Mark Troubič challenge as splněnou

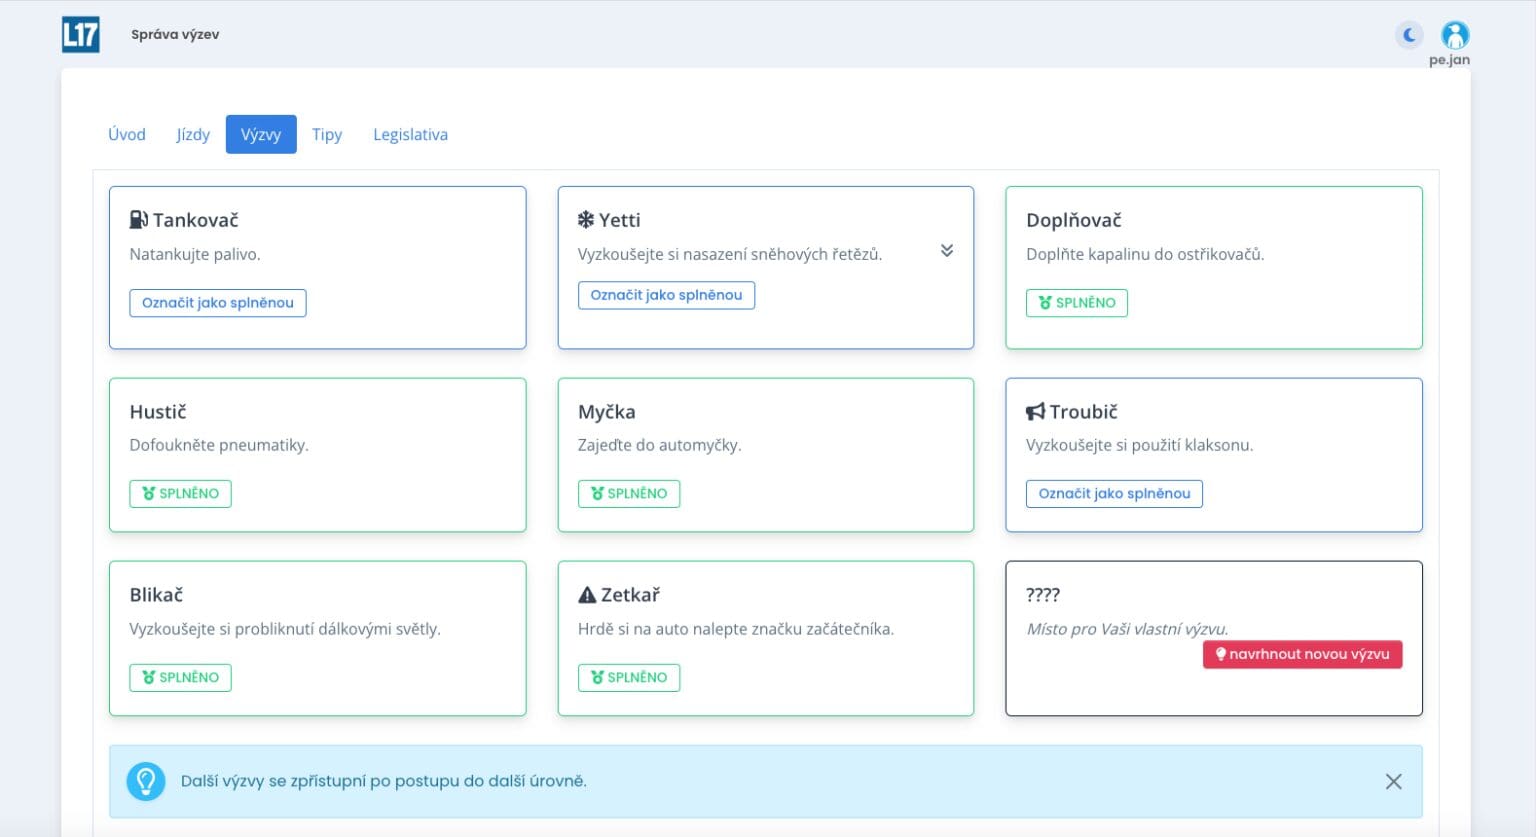[1114, 494]
